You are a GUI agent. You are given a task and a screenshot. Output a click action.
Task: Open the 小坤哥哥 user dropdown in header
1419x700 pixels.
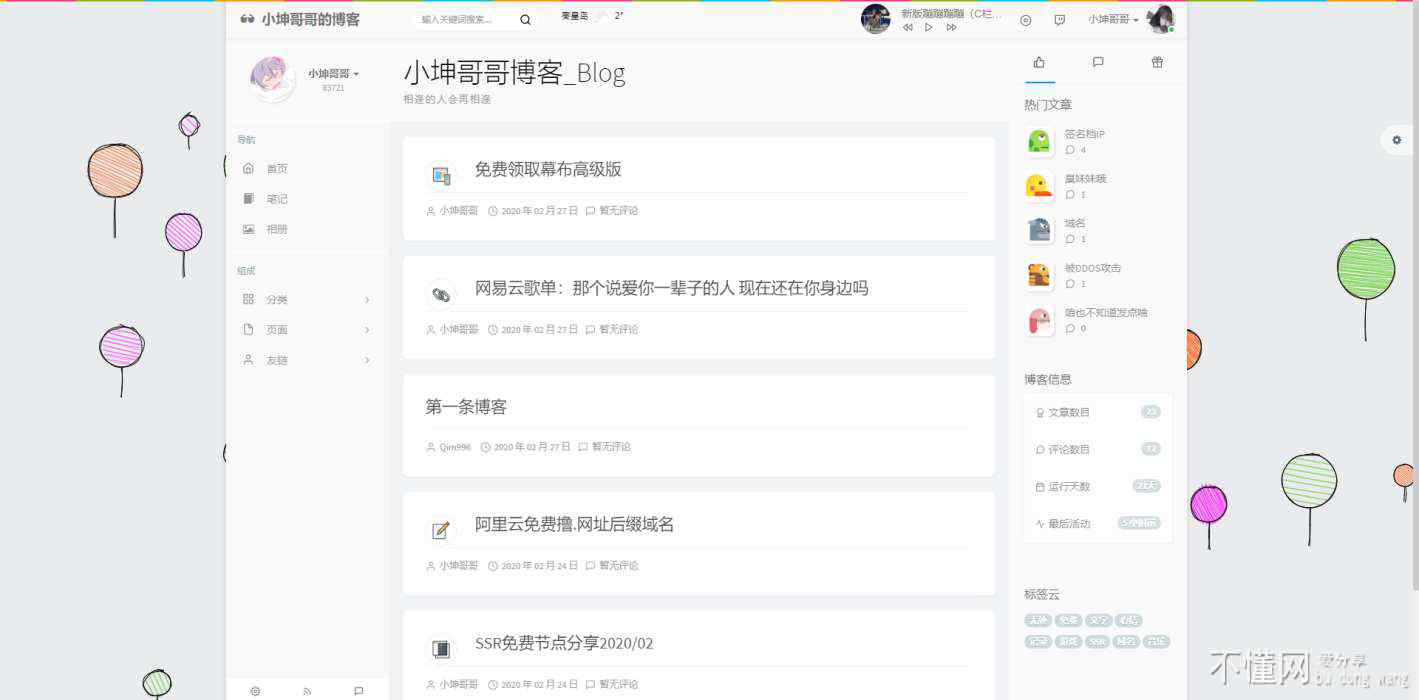(1113, 19)
